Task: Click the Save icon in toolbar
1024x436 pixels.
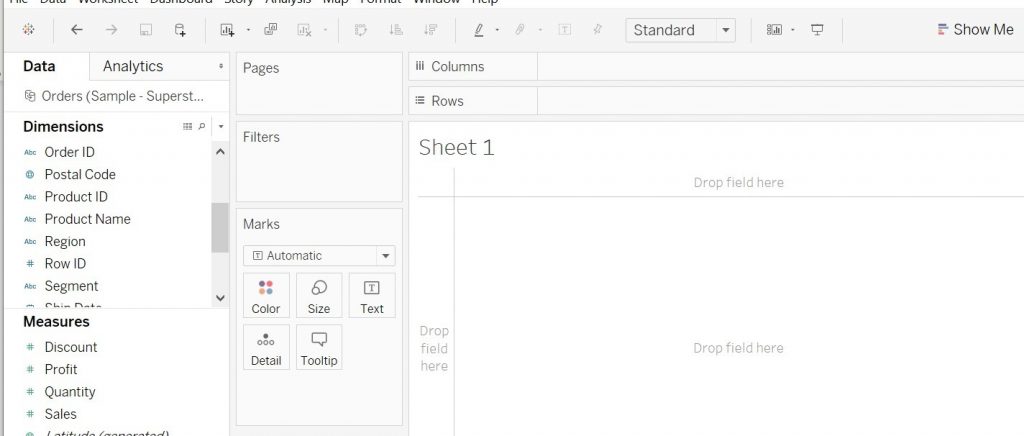Action: click(146, 29)
